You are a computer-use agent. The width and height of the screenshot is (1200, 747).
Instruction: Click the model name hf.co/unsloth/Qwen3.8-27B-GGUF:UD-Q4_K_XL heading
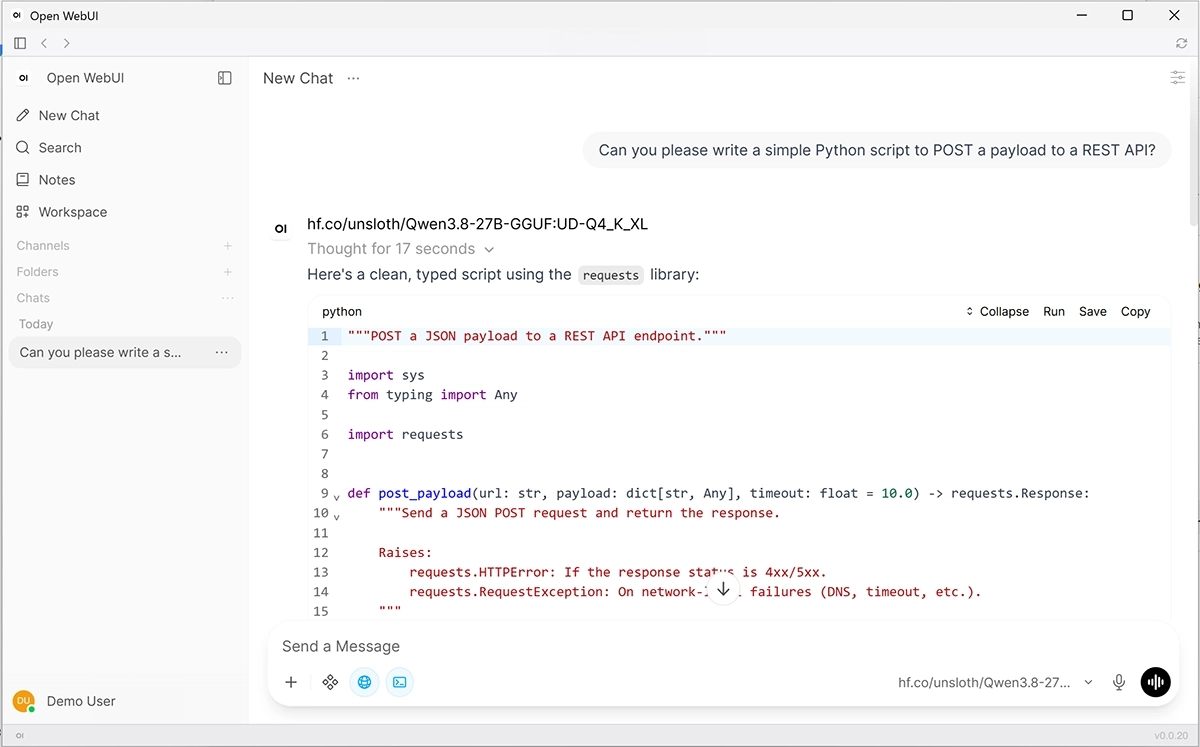coord(477,224)
